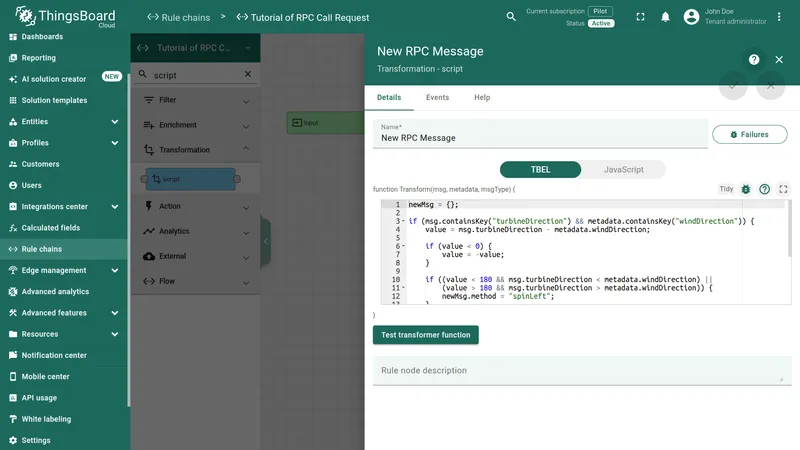Expand Integrations center chevron
The width and height of the screenshot is (800, 450).
[115, 207]
